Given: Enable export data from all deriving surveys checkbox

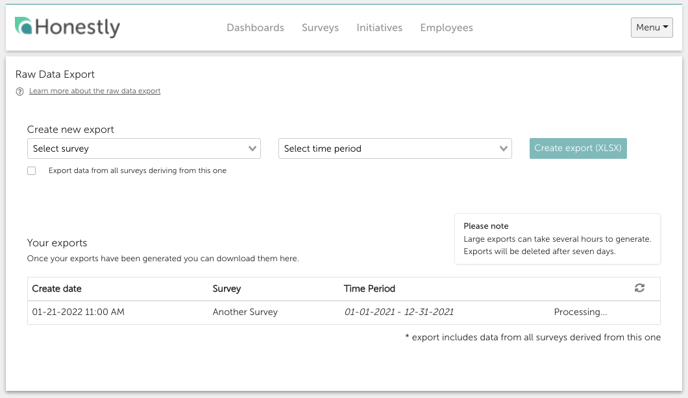Looking at the screenshot, I should [32, 171].
